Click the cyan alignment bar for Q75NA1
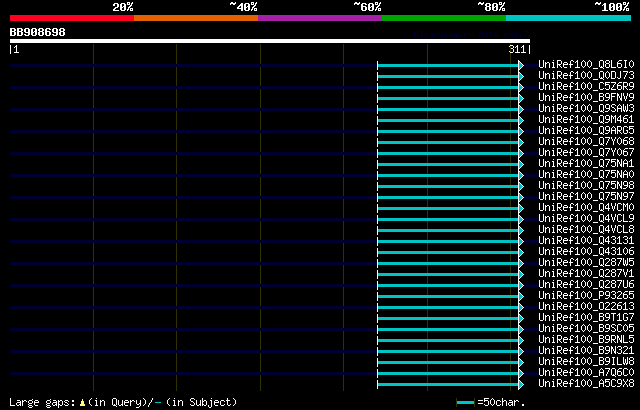Viewport: 640px width, 410px height. click(448, 164)
